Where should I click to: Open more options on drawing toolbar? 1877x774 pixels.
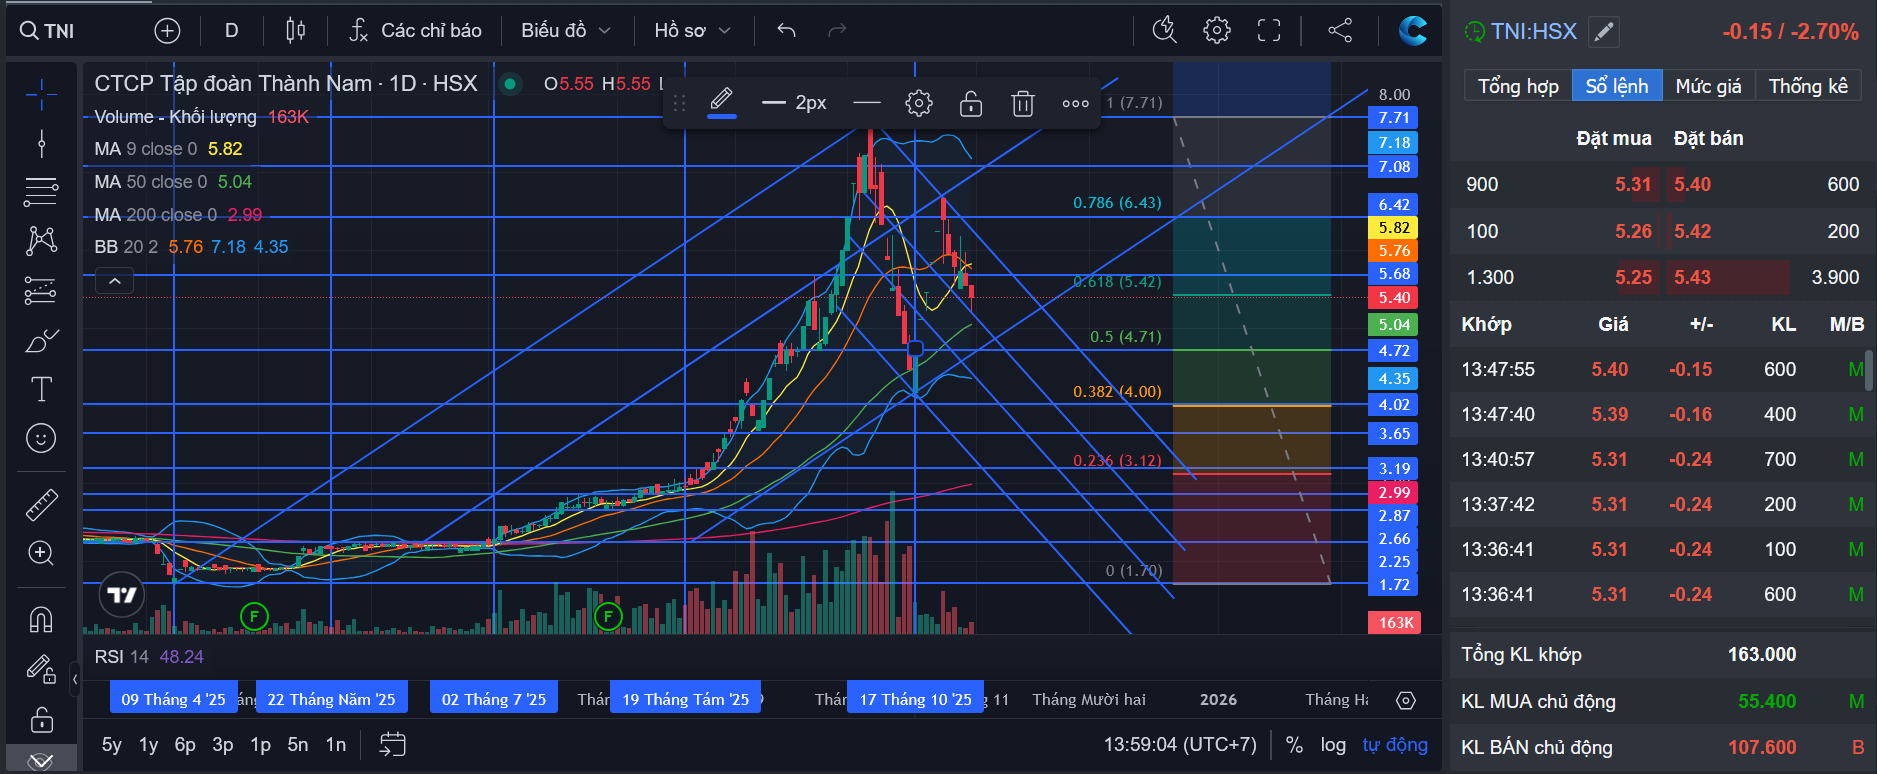1075,103
